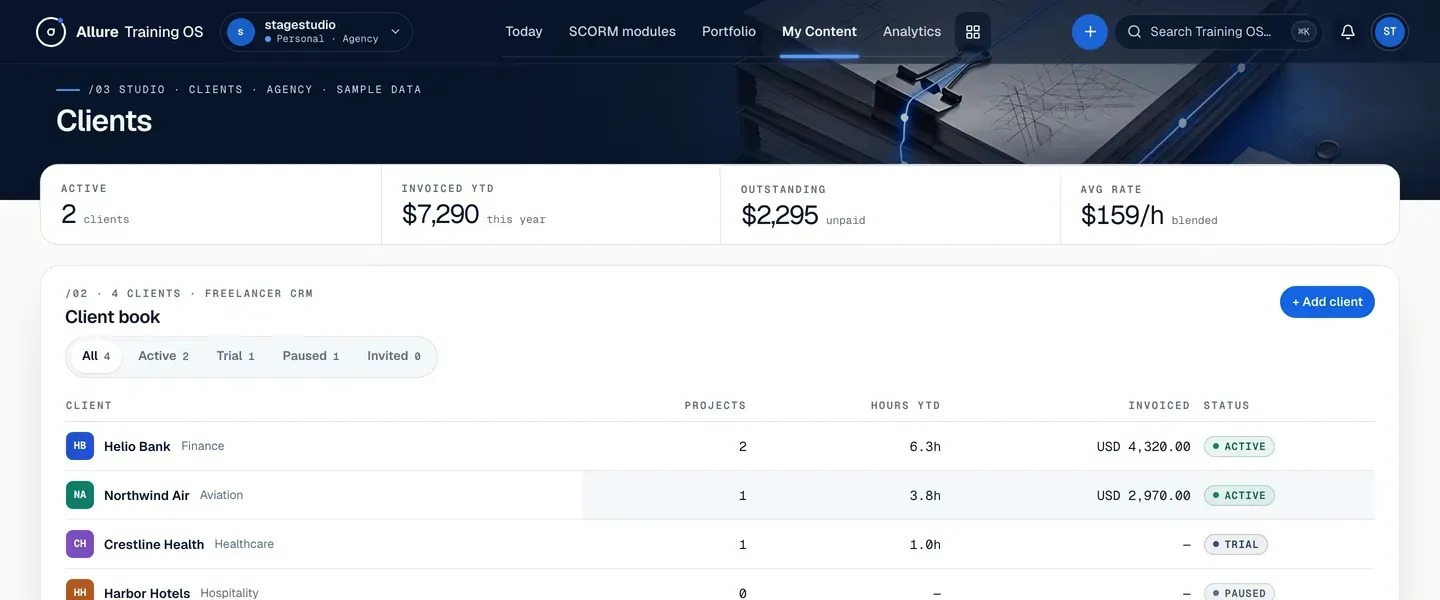This screenshot has width=1440, height=600.
Task: Expand the stagestudio workspace switcher chevron
Action: (395, 32)
